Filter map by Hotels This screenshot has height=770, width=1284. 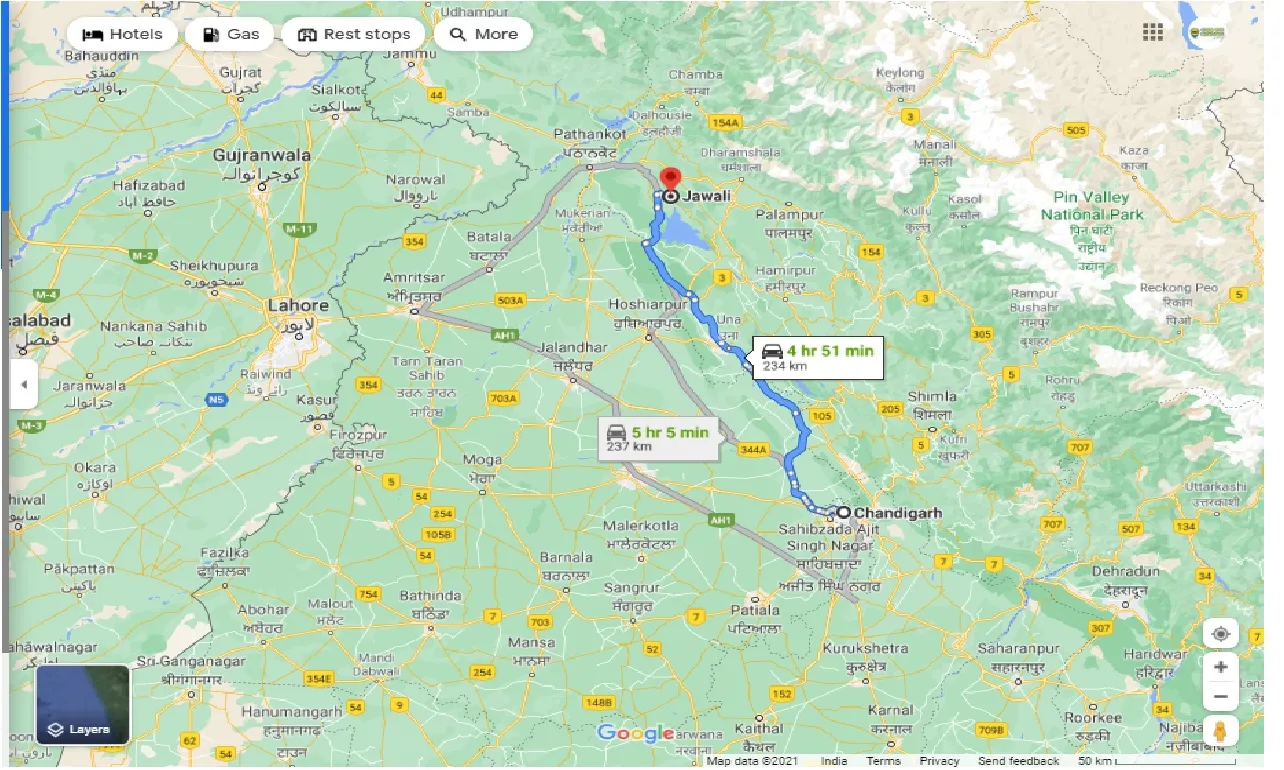tap(123, 34)
